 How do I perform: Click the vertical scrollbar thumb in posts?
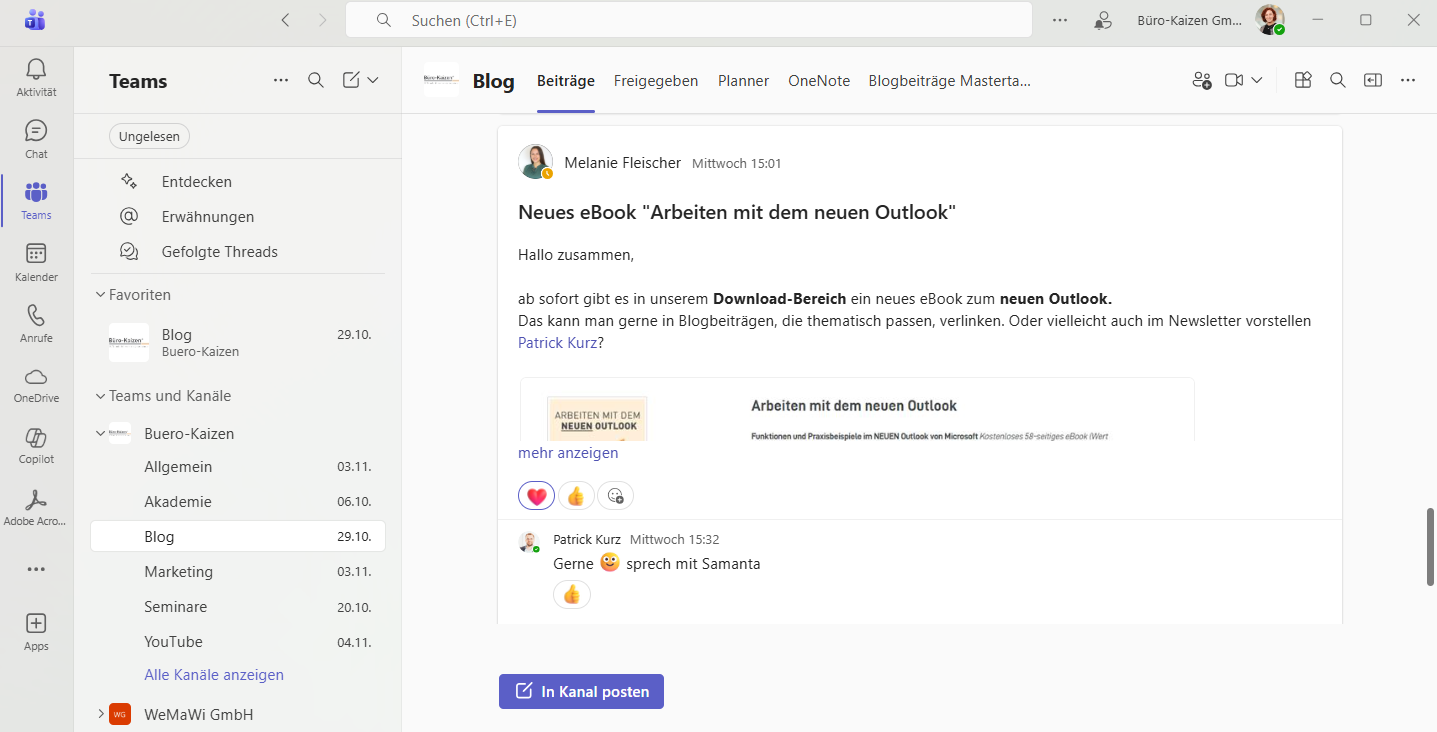pos(1430,546)
